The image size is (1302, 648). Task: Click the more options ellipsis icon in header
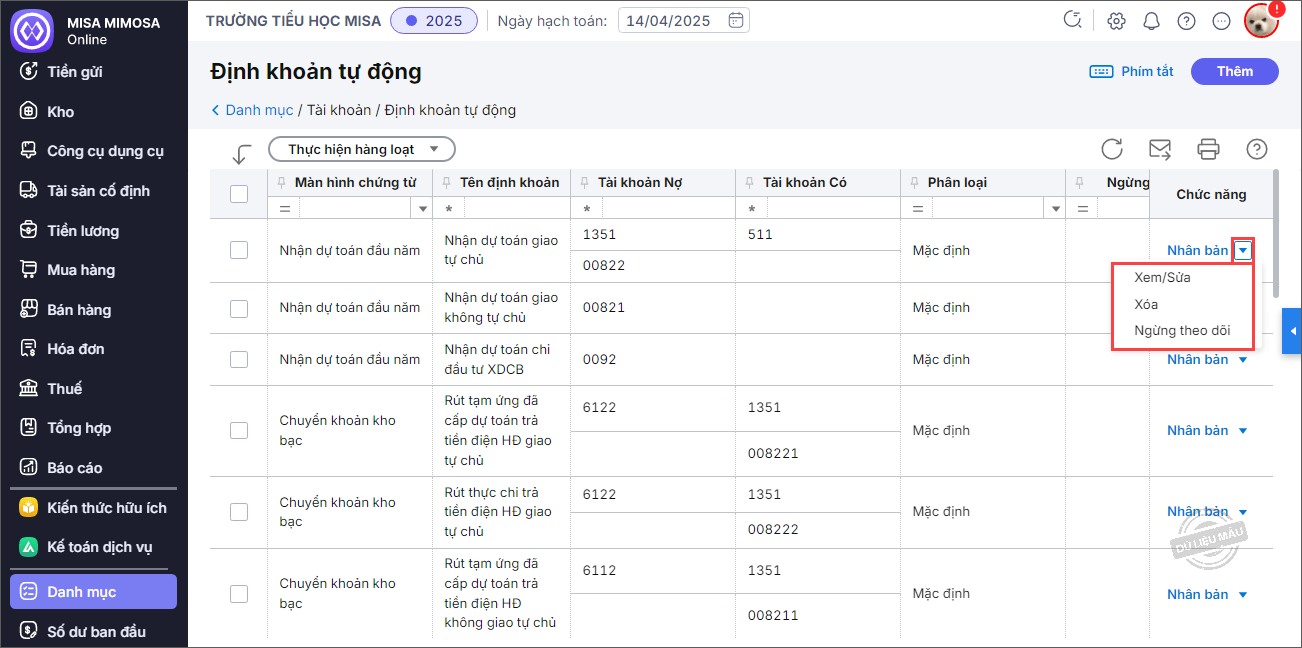[x=1220, y=20]
